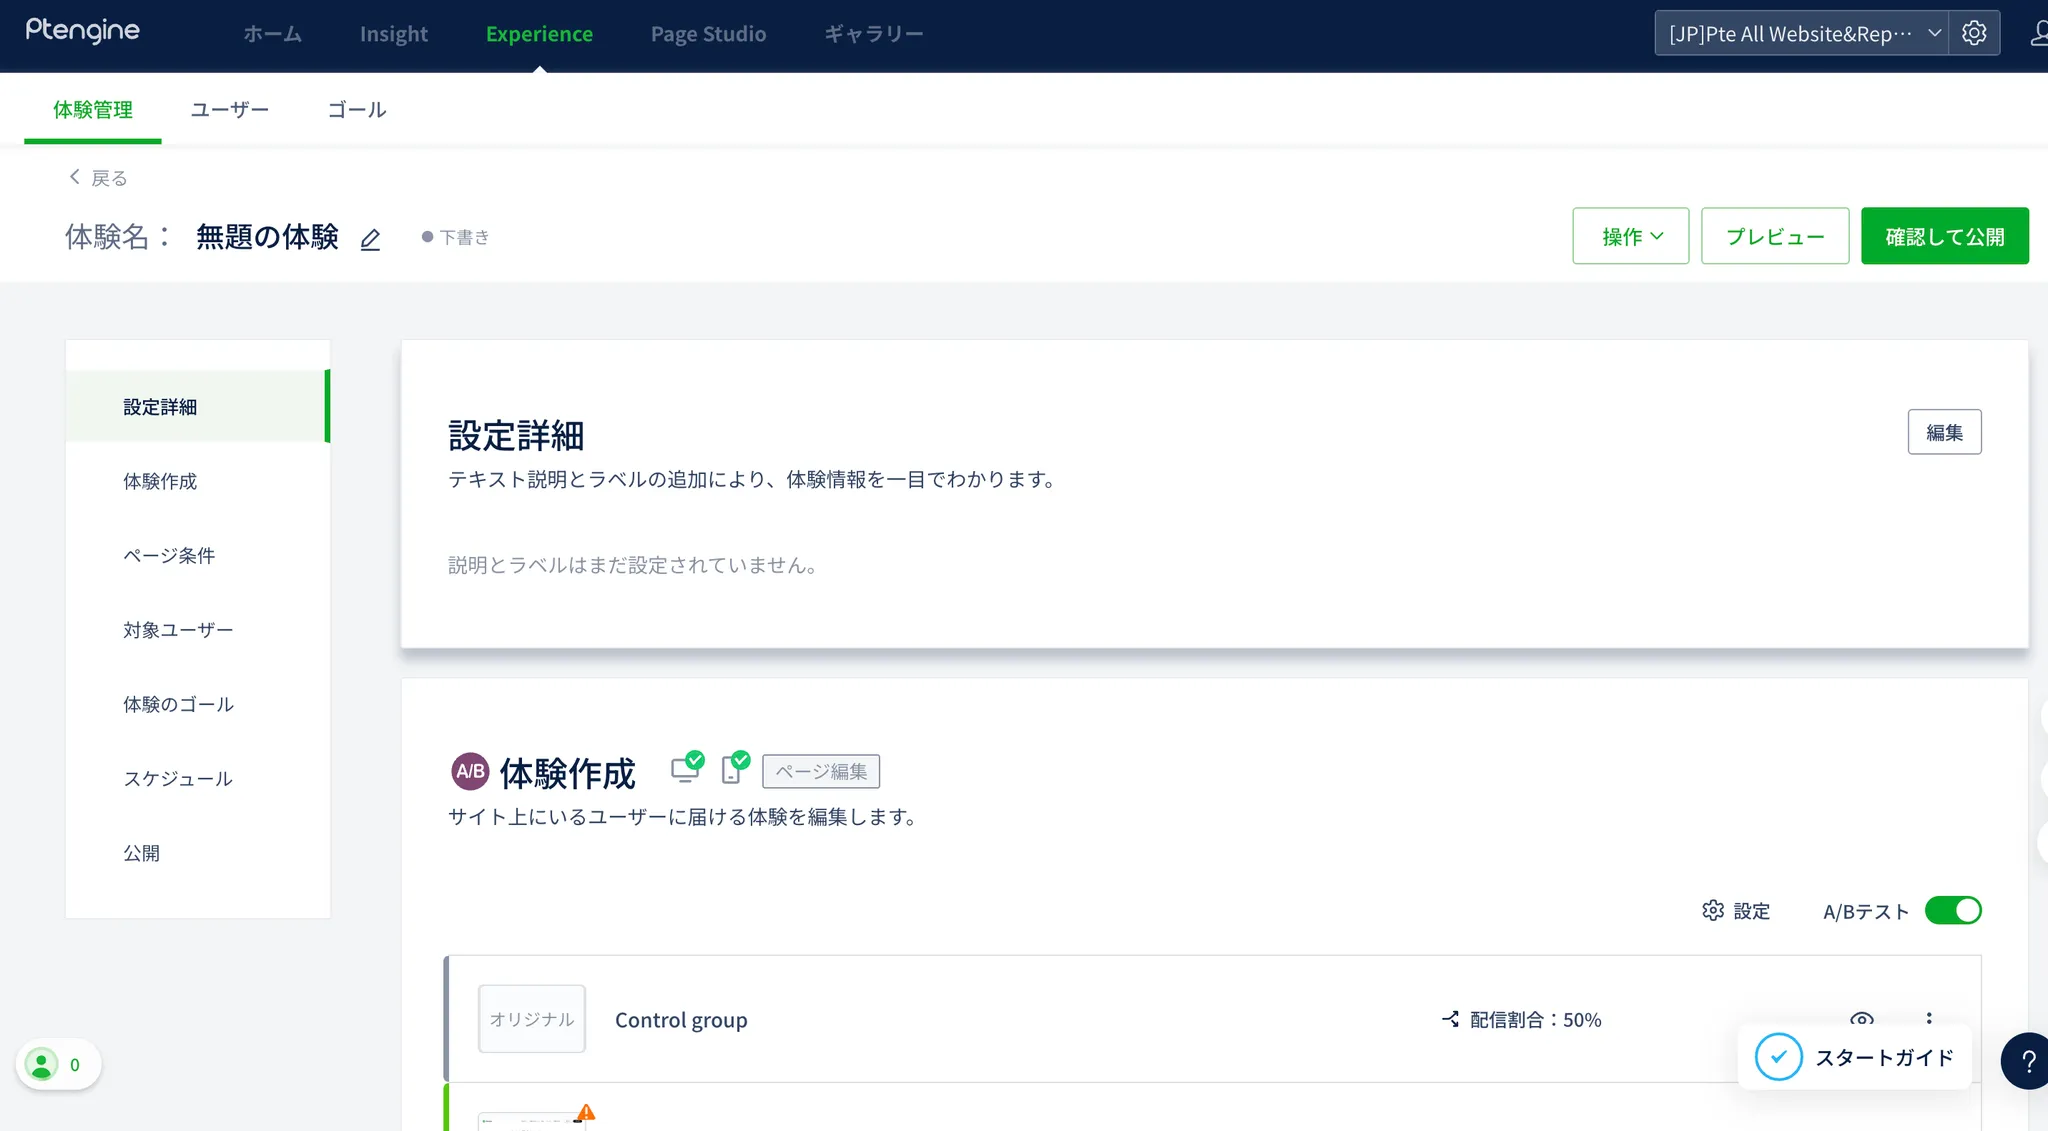Screen dimensions: 2048x1131
Task: Click 戻る to go back
Action: pyautogui.click(x=98, y=178)
